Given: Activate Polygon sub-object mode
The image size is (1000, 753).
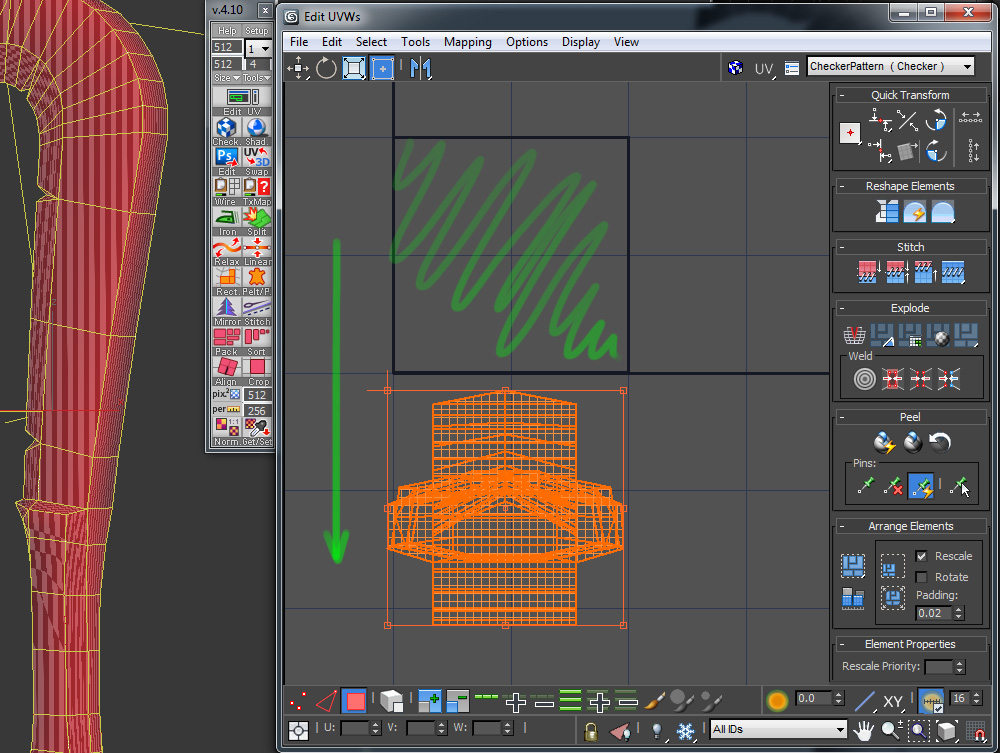Looking at the screenshot, I should 354,701.
